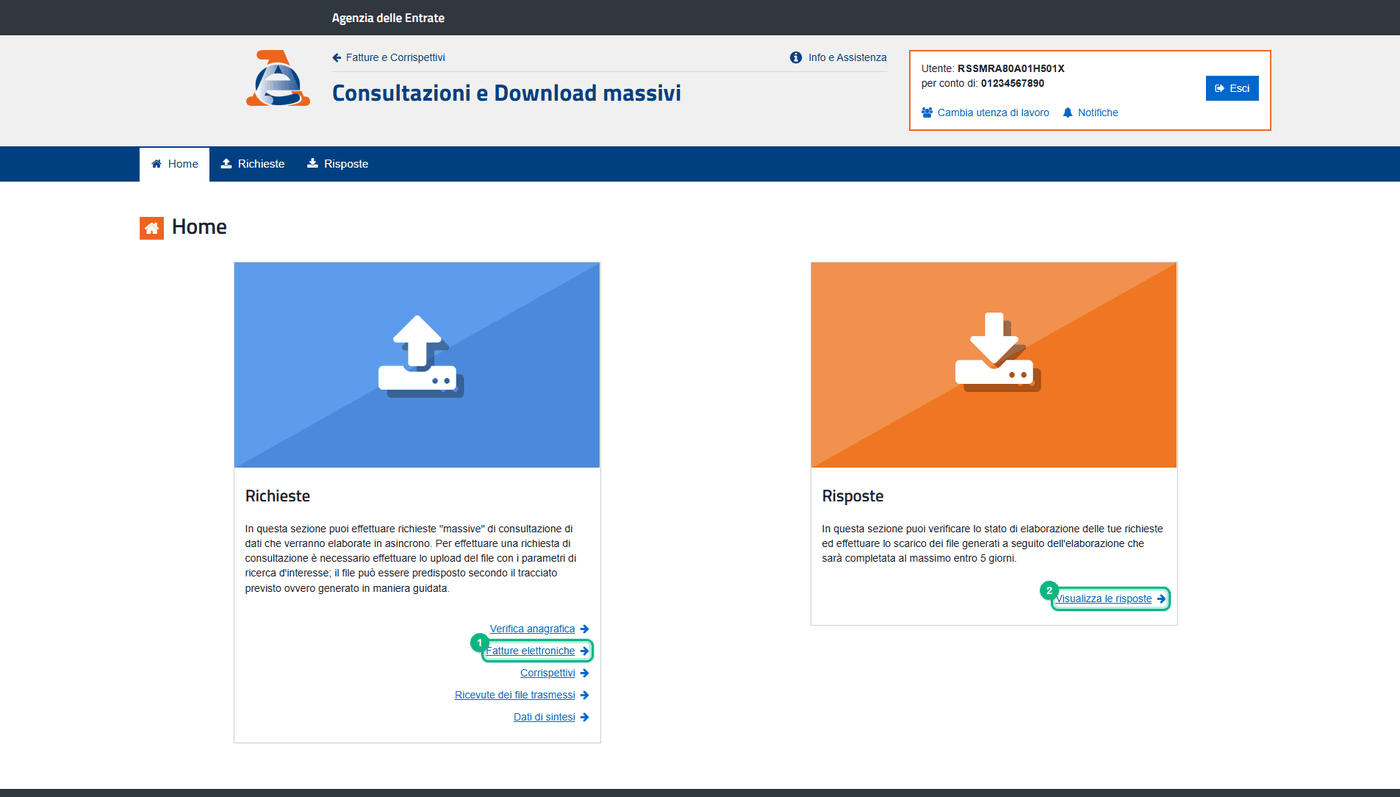Screen dimensions: 1400x797
Task: Click the arrow next to Verifica anagrafica
Action: tap(584, 629)
